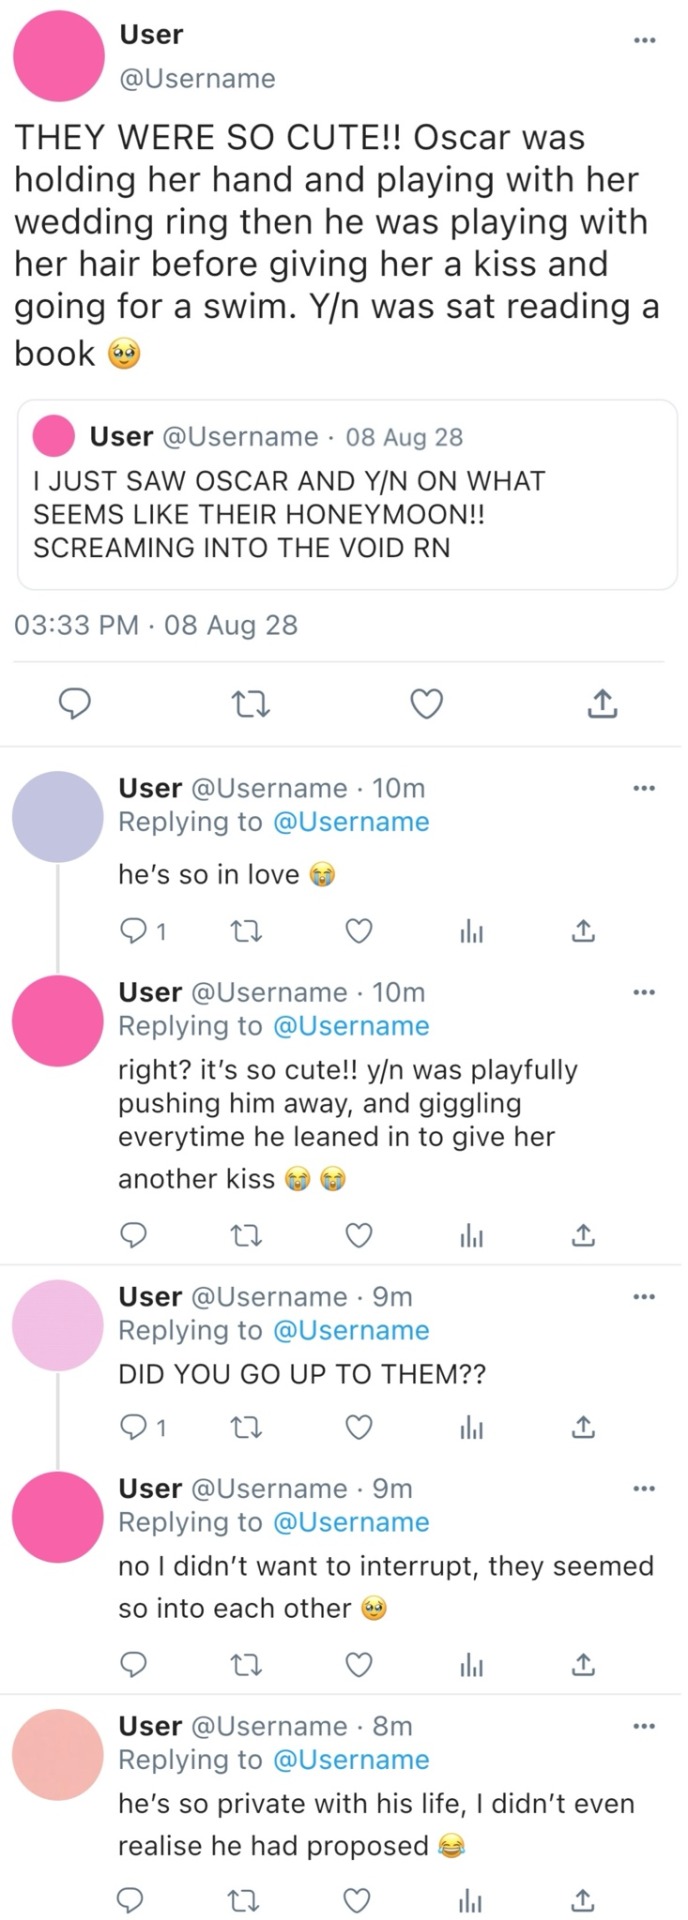
Task: Open more options on "he's so in love" reply
Action: [645, 789]
